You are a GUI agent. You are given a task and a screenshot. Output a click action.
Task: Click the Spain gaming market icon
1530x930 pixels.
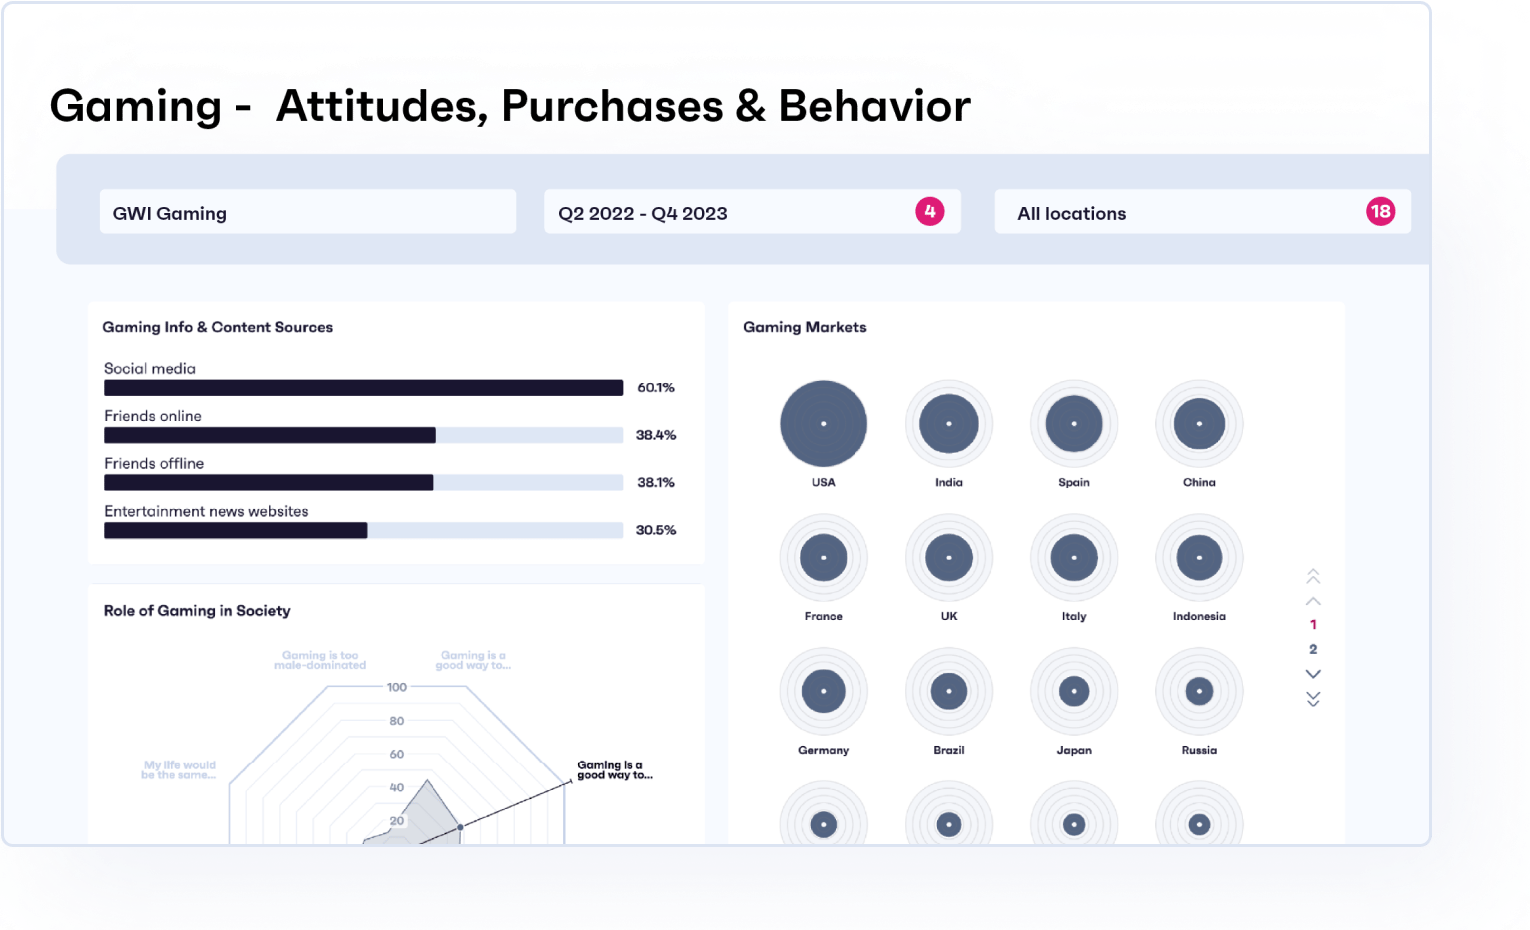[1073, 423]
